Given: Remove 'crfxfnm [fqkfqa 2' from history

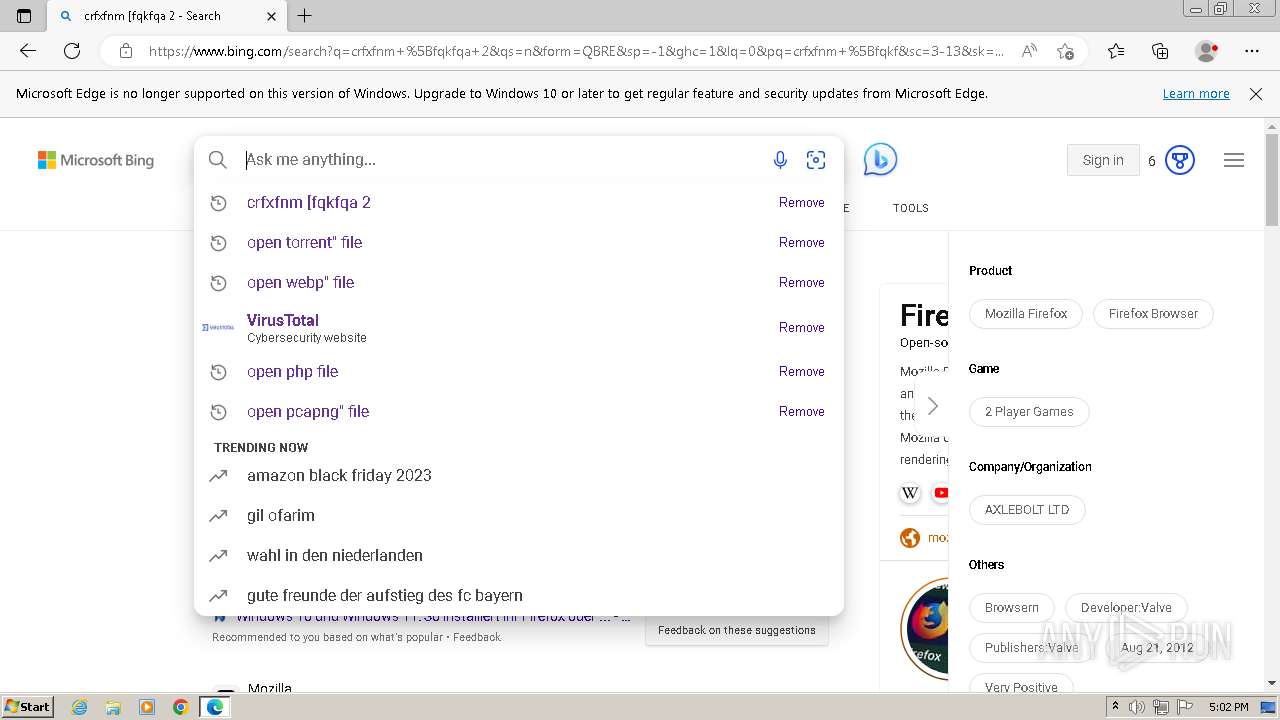Looking at the screenshot, I should click(x=802, y=202).
